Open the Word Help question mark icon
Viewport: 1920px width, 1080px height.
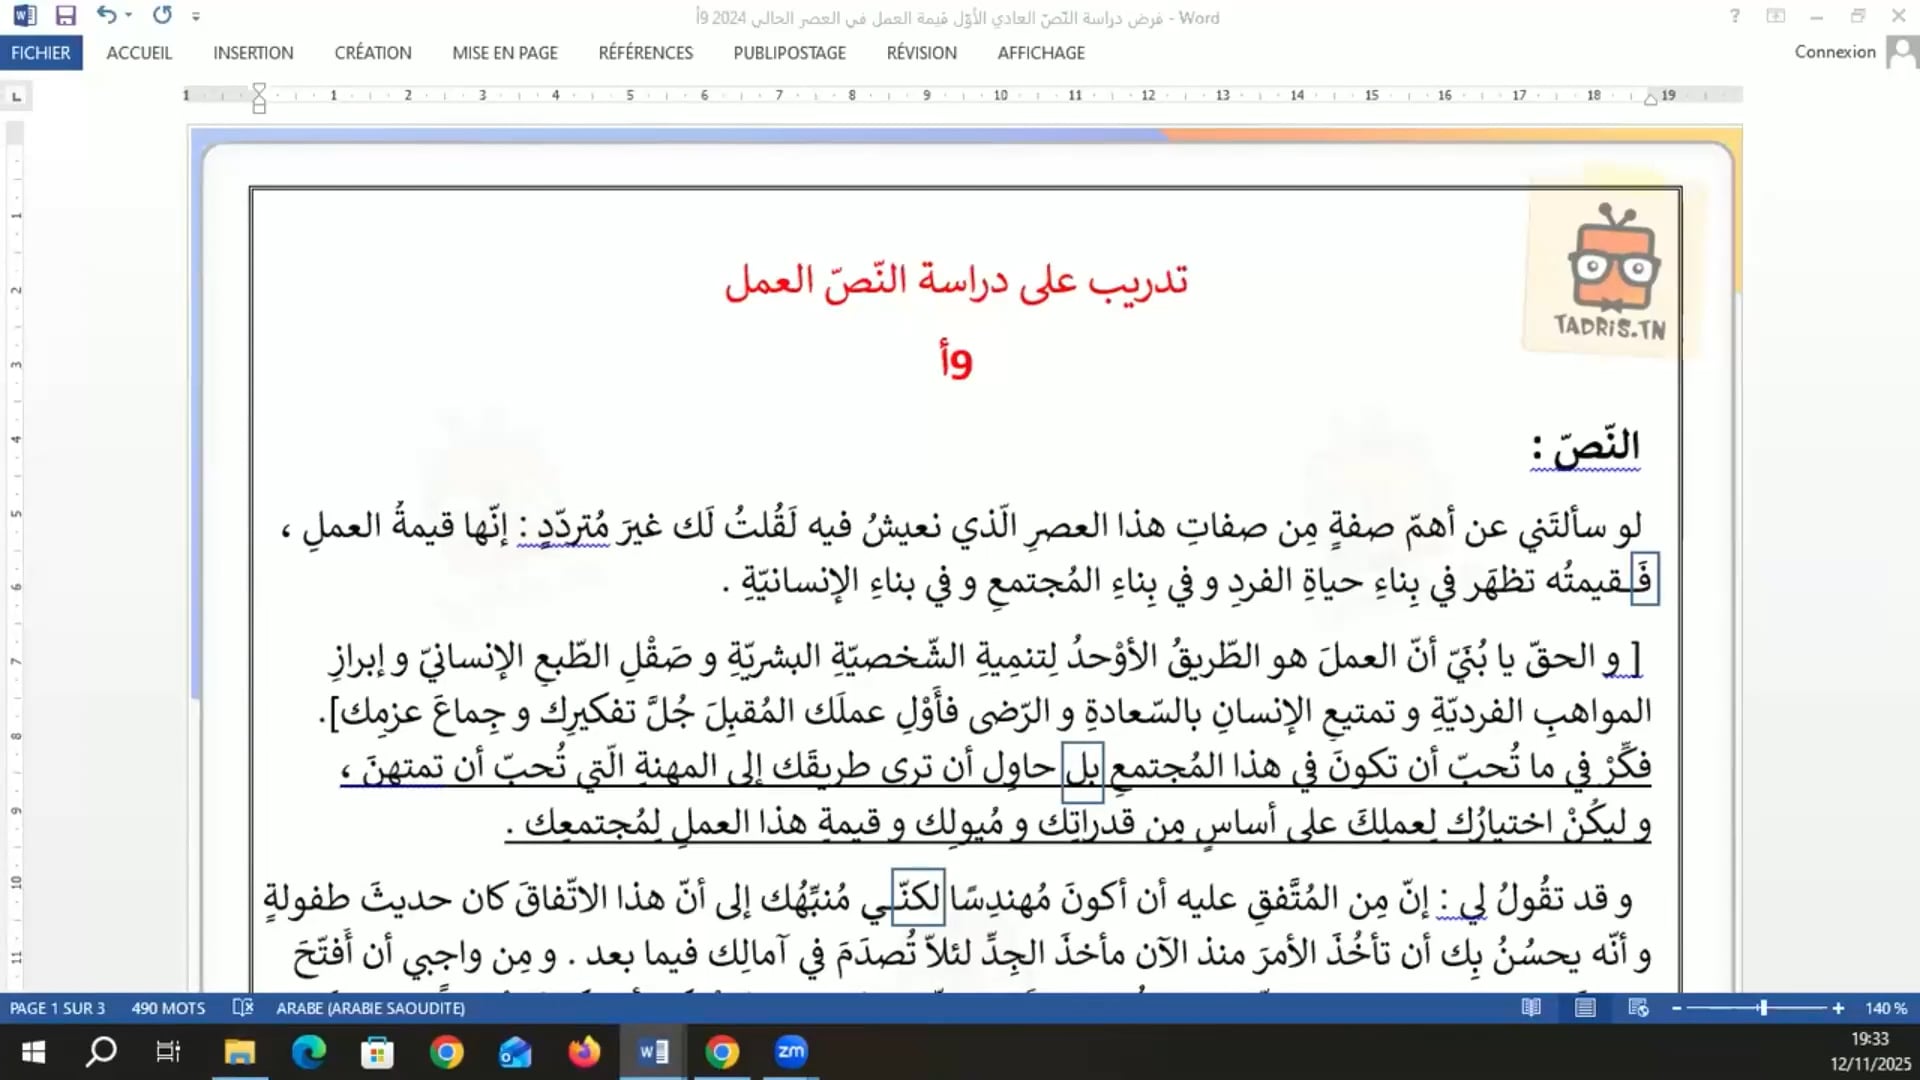point(1735,16)
